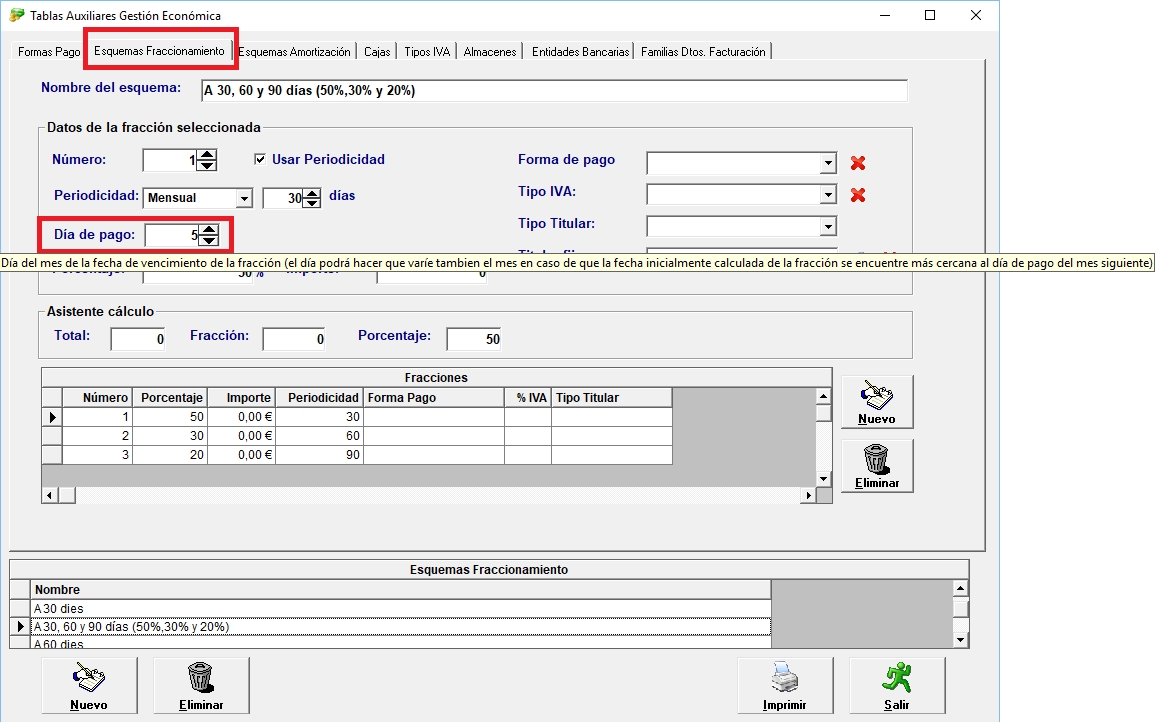
Task: Toggle the Usar Periodicidad checkbox
Action: (x=260, y=159)
